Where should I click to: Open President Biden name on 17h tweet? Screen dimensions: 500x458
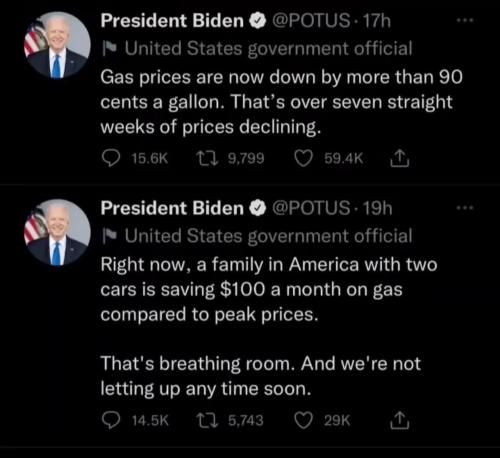coord(172,21)
